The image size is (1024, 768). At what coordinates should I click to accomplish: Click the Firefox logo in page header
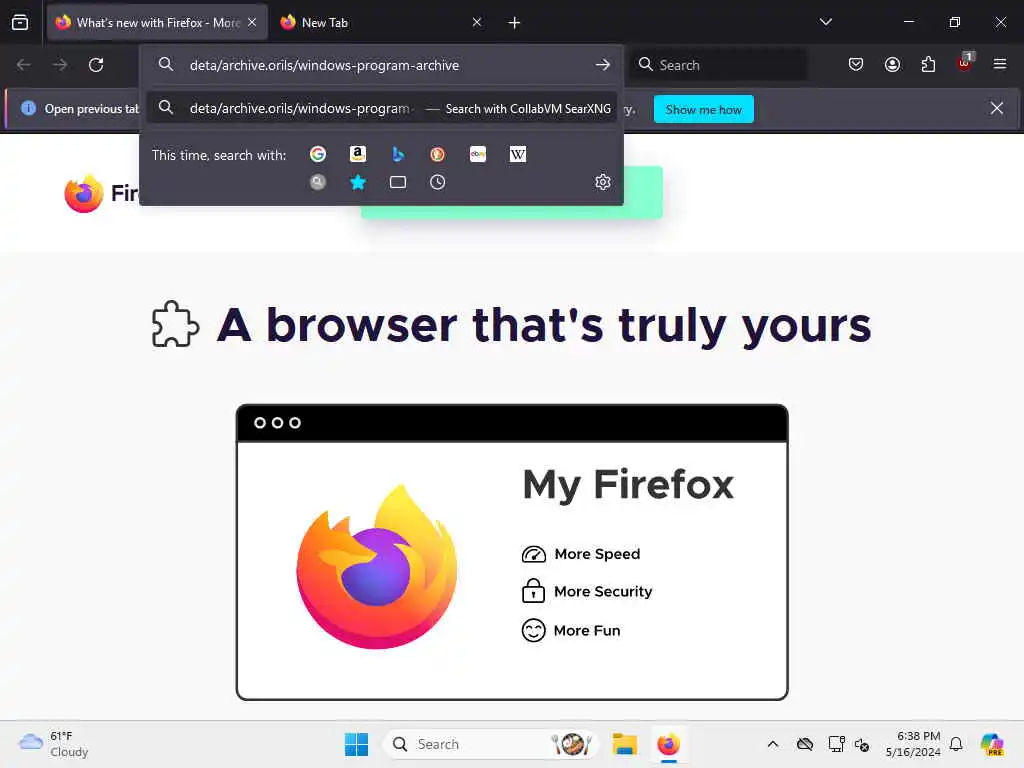coord(84,193)
